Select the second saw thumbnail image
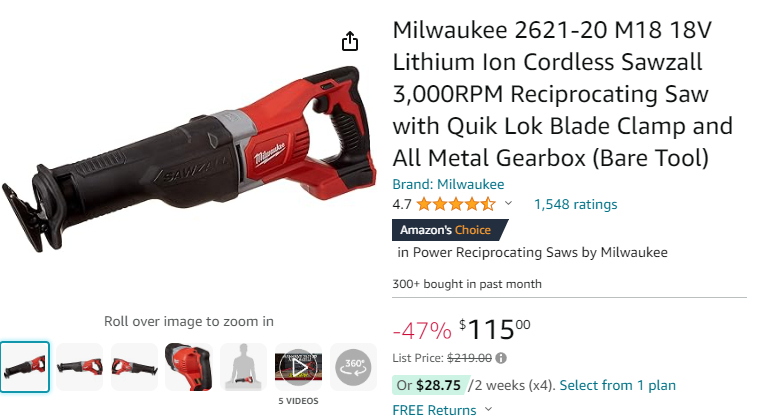Image resolution: width=765 pixels, height=418 pixels. [80, 367]
